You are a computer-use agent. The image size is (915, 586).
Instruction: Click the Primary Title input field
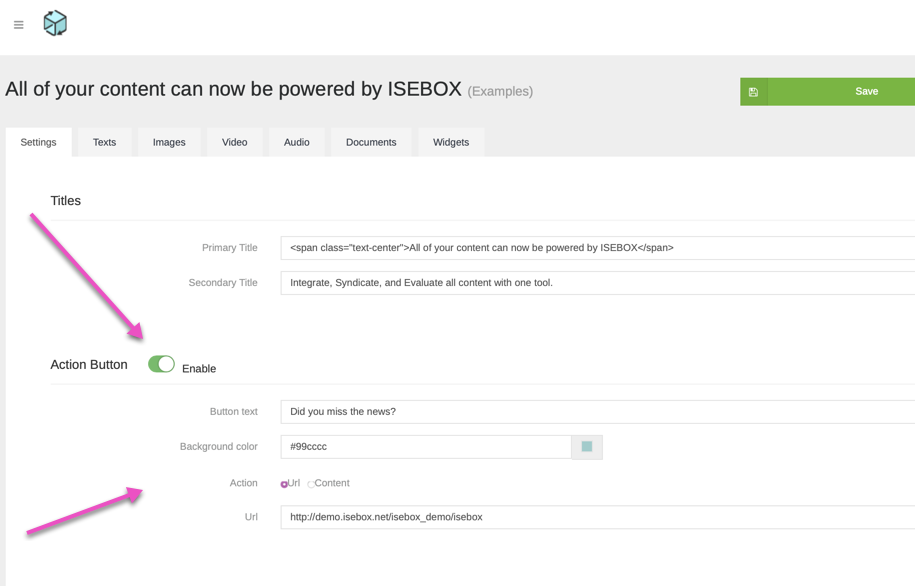[x=598, y=247]
